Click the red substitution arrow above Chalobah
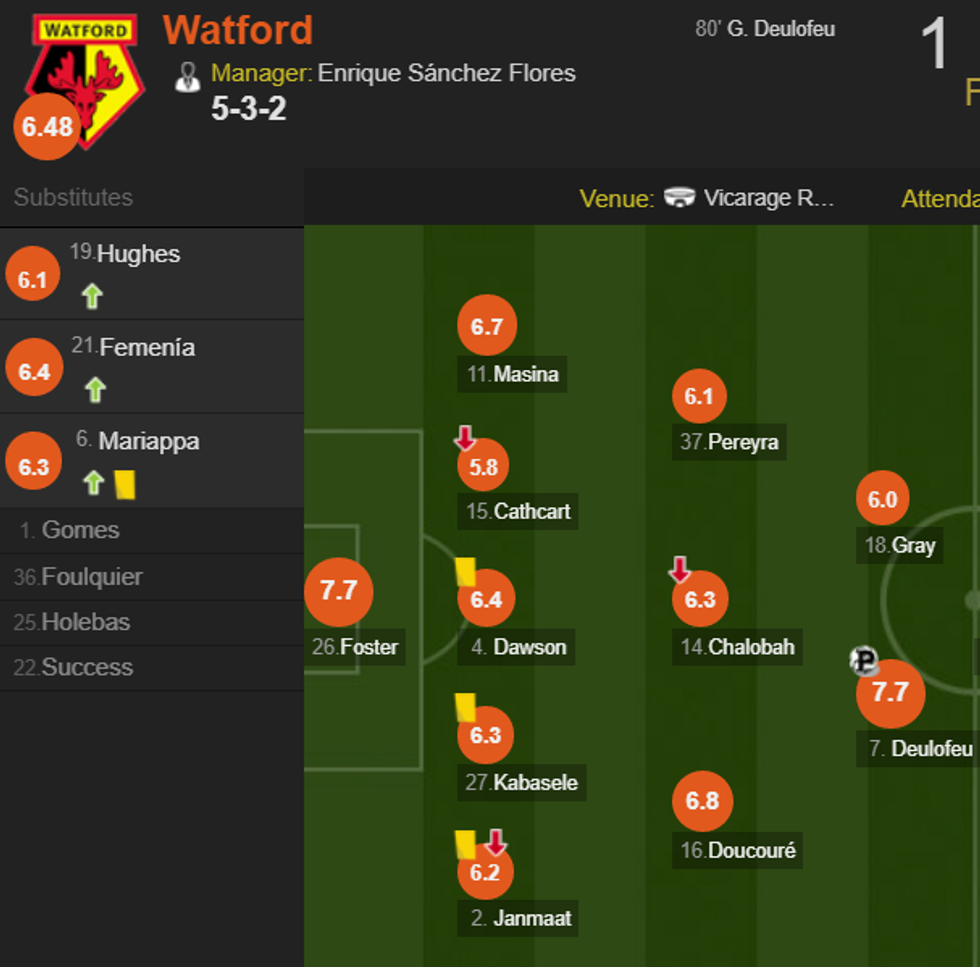This screenshot has width=980, height=967. (680, 571)
